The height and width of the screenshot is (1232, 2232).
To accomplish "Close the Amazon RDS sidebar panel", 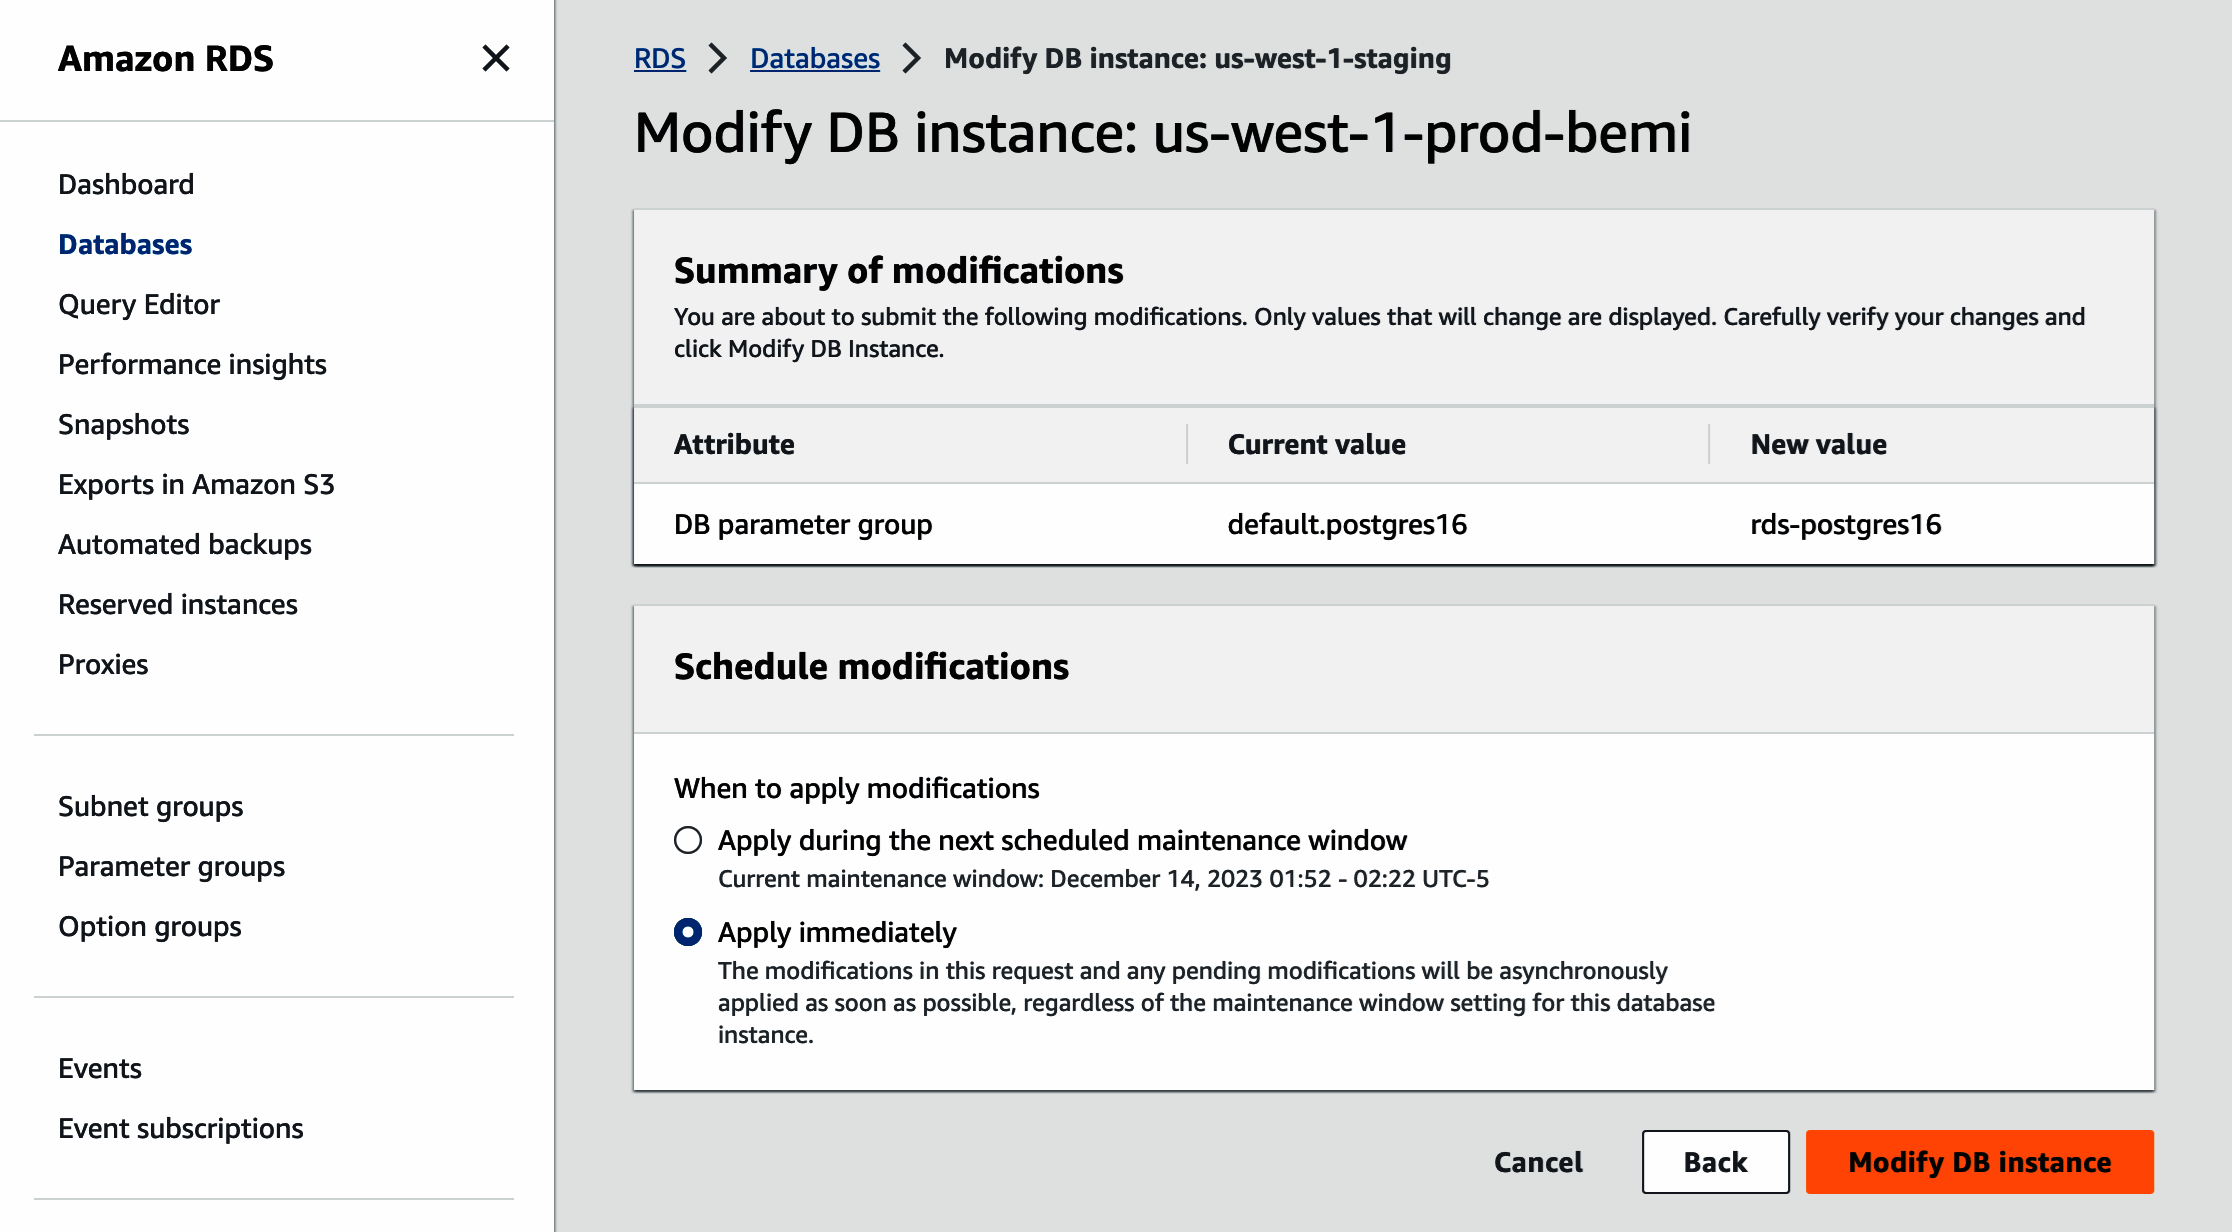I will [495, 58].
